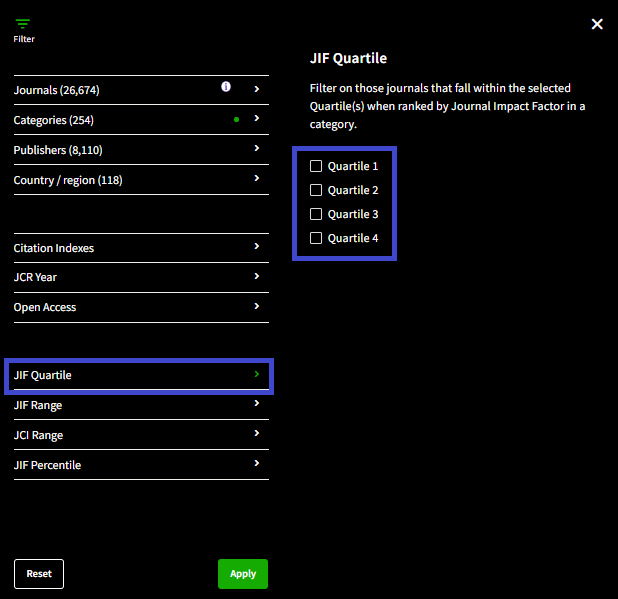Expand the Journals chevron arrow
Viewport: 618px width, 599px height.
pyautogui.click(x=257, y=89)
